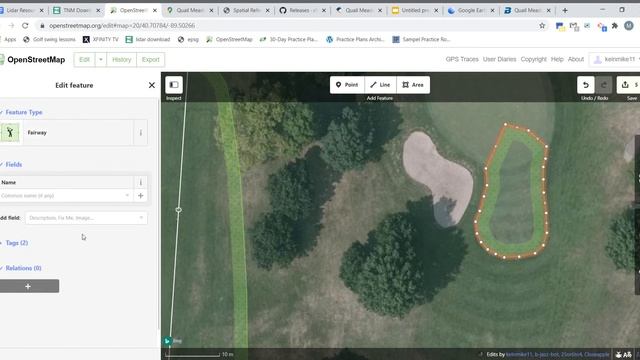Open the Copyright link
Screen dimensions: 640x360
pos(533,59)
